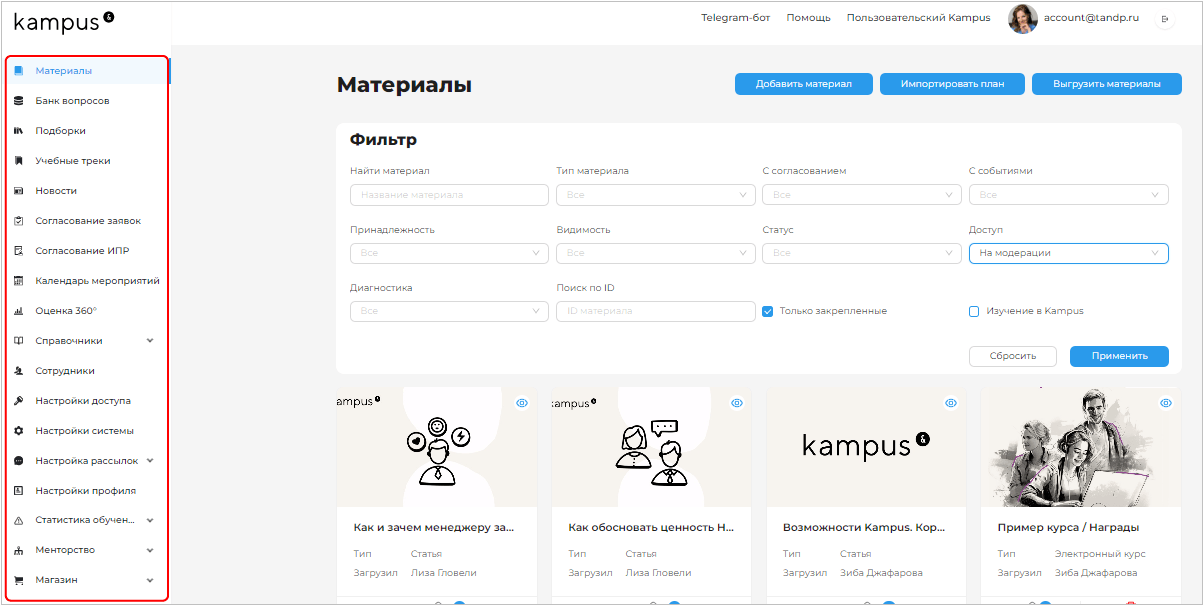
Task: Click the eye preview icon on Пример курса card
Action: (x=1165, y=403)
